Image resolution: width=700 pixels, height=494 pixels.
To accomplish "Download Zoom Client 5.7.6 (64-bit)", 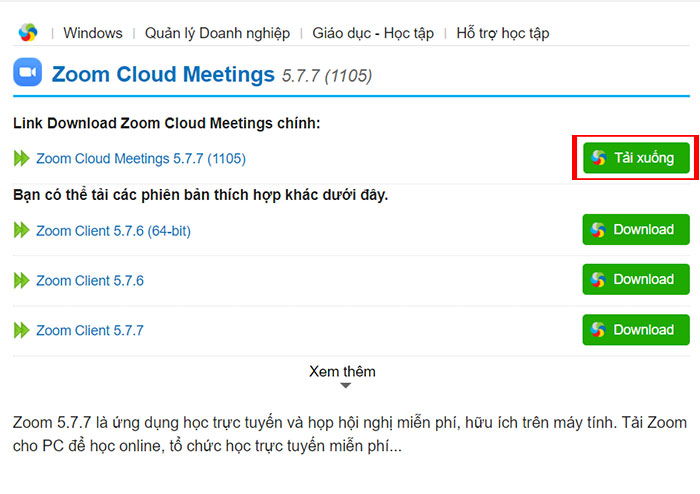I will coord(636,229).
